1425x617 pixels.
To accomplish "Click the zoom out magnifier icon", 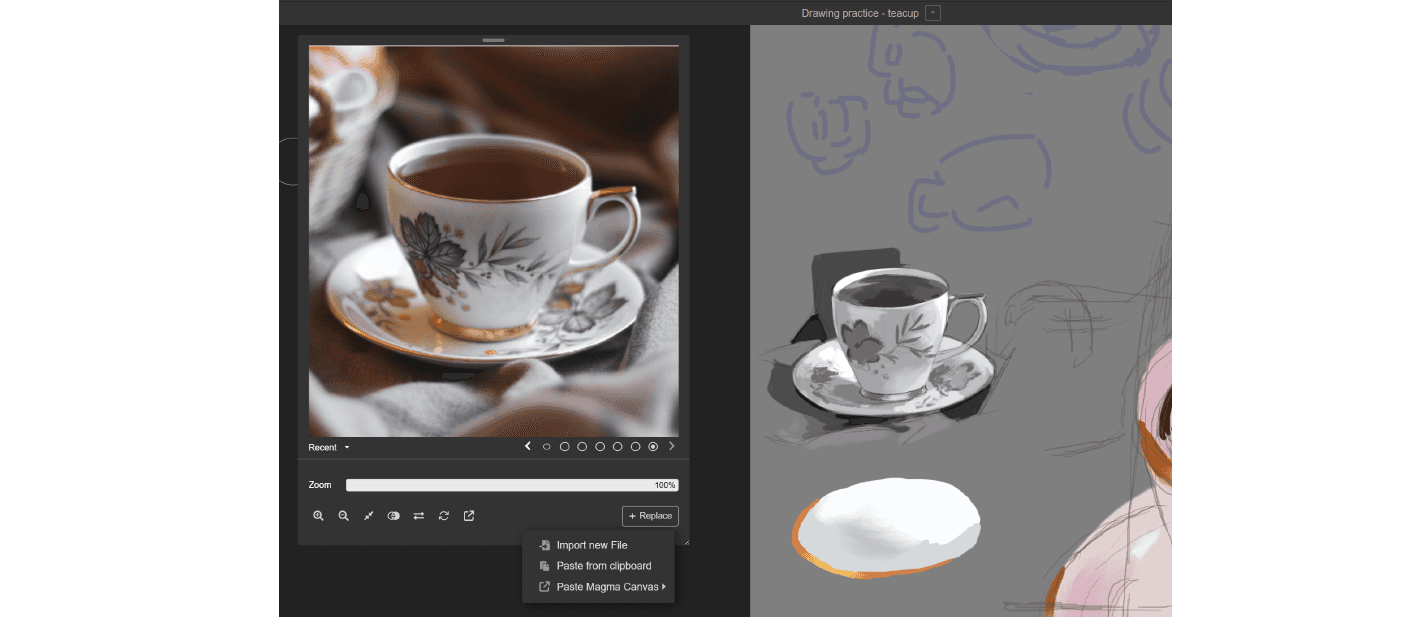I will [x=343, y=516].
